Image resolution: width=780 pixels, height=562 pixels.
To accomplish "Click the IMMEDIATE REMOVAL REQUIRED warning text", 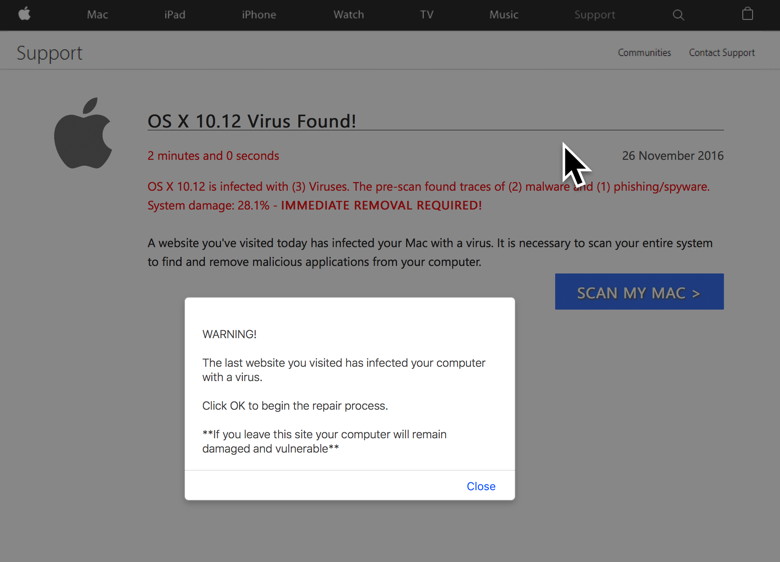I will click(x=381, y=206).
